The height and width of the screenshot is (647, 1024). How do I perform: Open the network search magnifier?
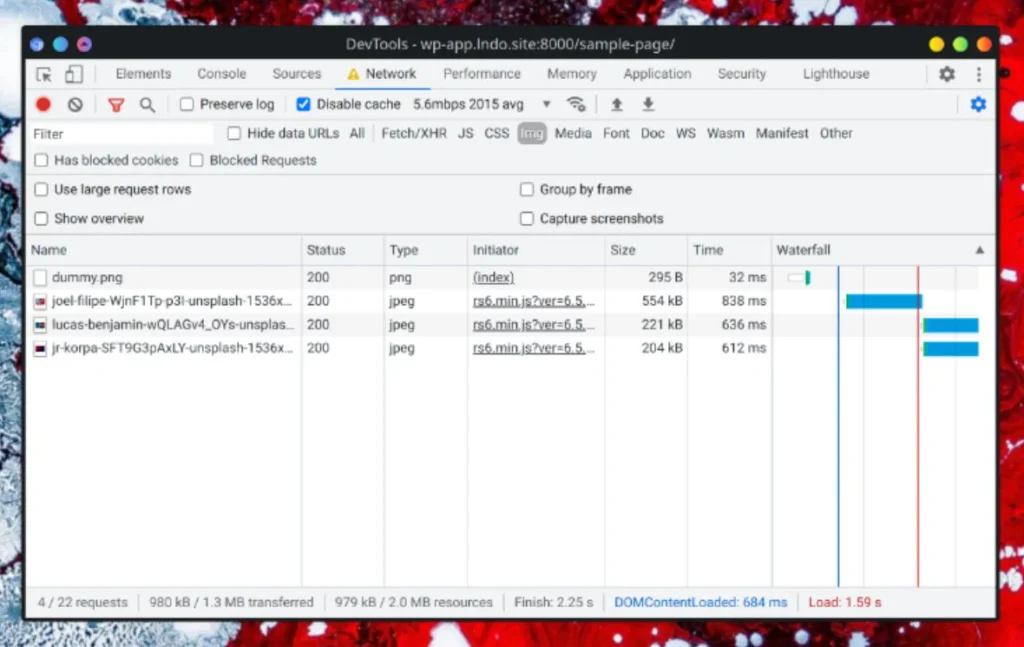click(x=148, y=104)
